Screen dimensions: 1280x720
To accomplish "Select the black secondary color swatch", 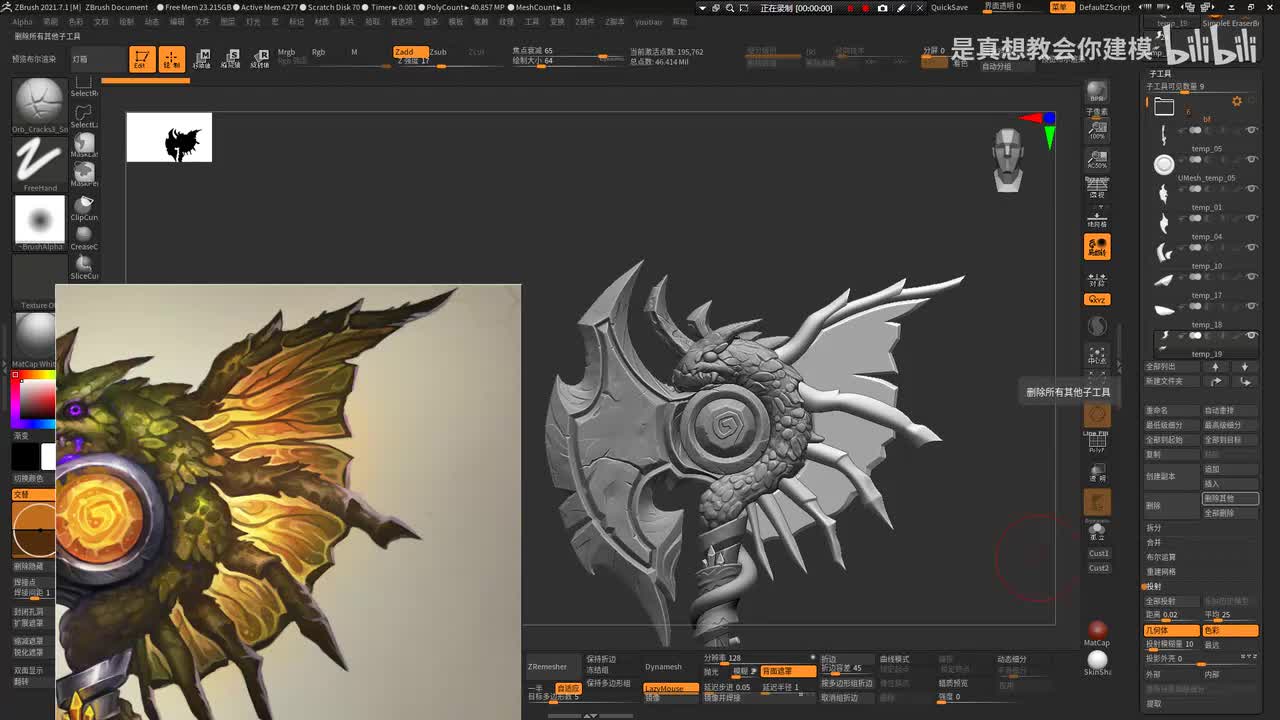I will (x=24, y=456).
